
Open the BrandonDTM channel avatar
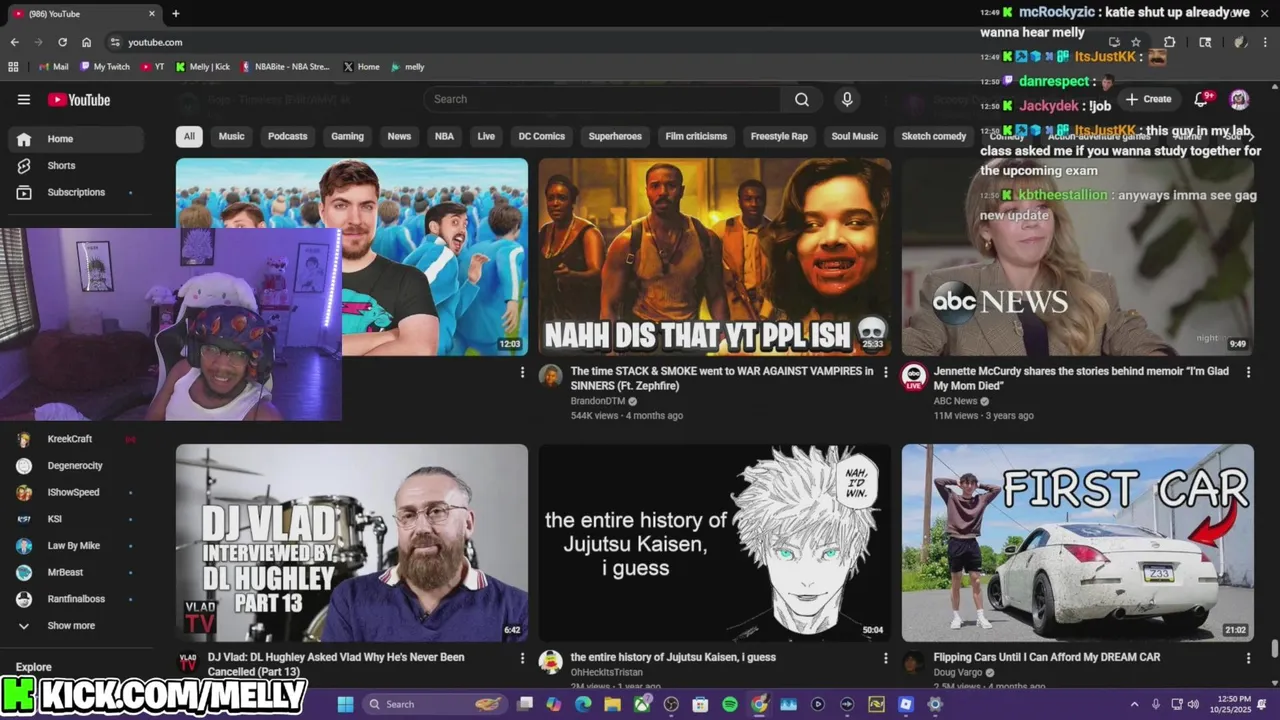(x=550, y=376)
